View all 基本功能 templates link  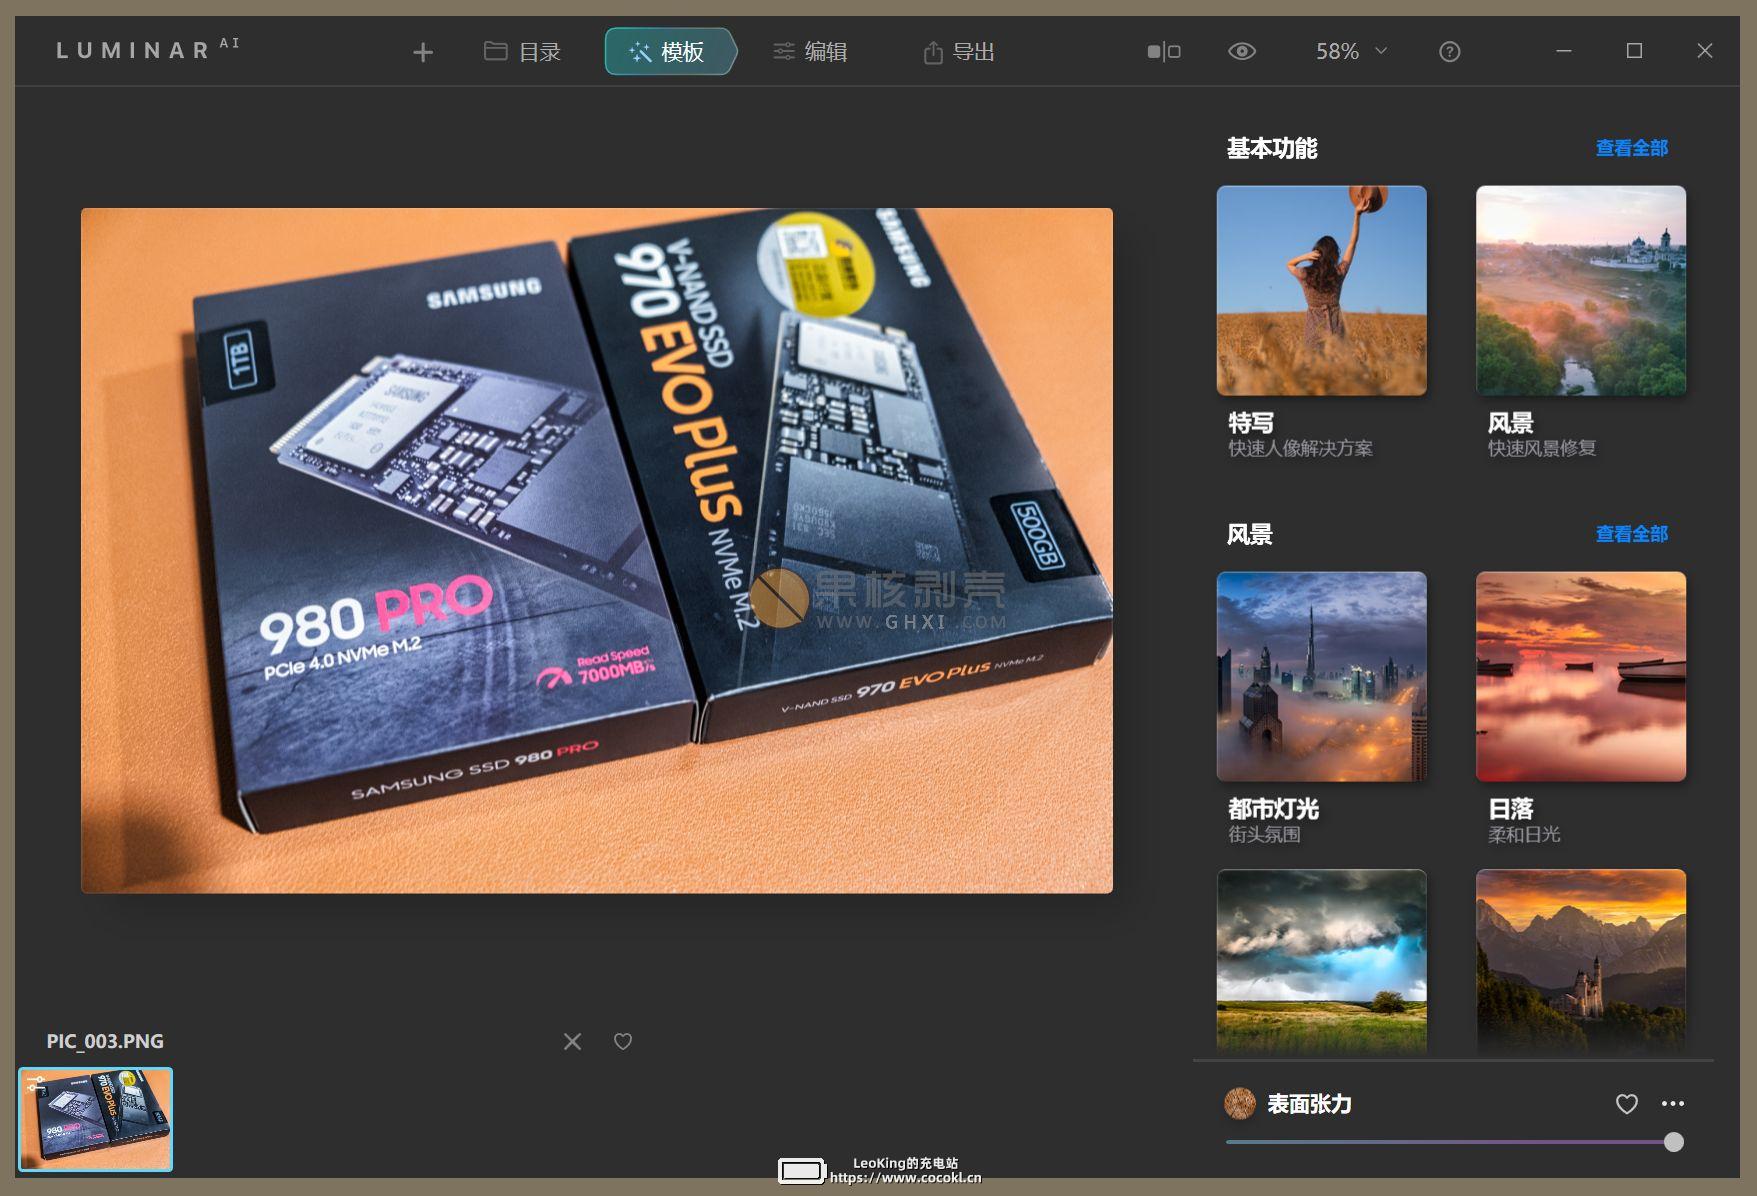1631,148
